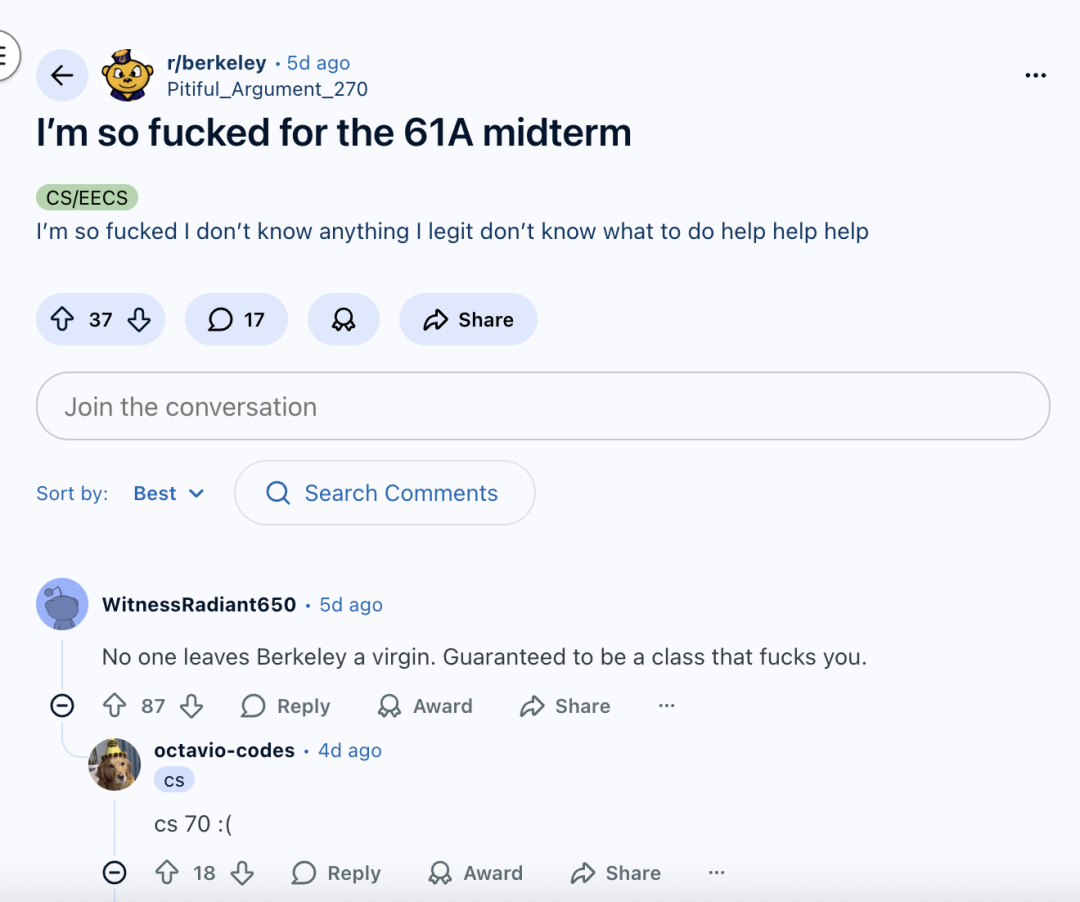This screenshot has width=1080, height=902.
Task: Open more options on WitnessRadiant650's comment
Action: [666, 706]
